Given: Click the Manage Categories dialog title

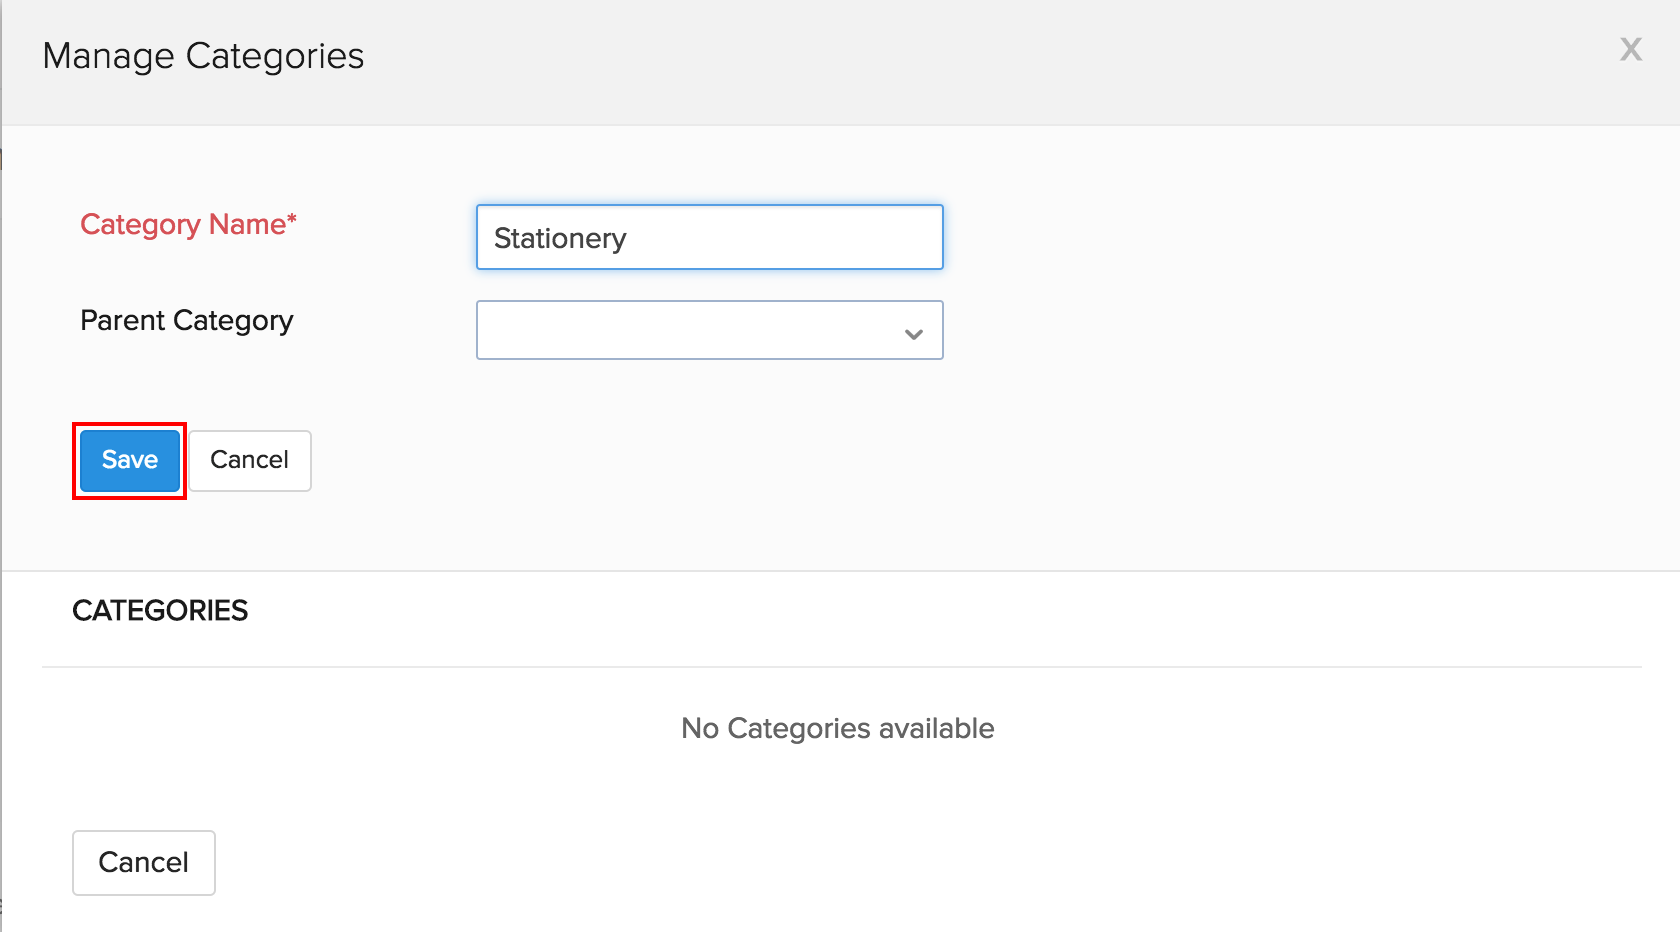Looking at the screenshot, I should click(203, 56).
